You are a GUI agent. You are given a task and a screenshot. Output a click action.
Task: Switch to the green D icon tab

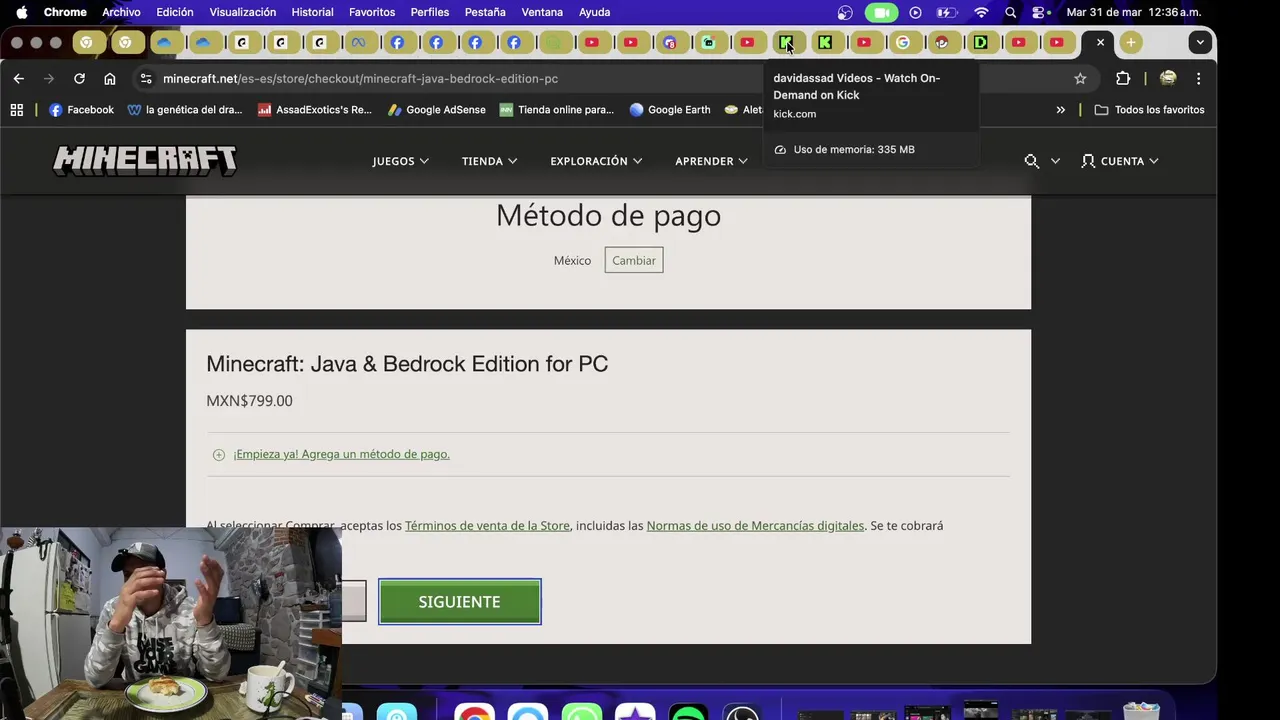(981, 42)
